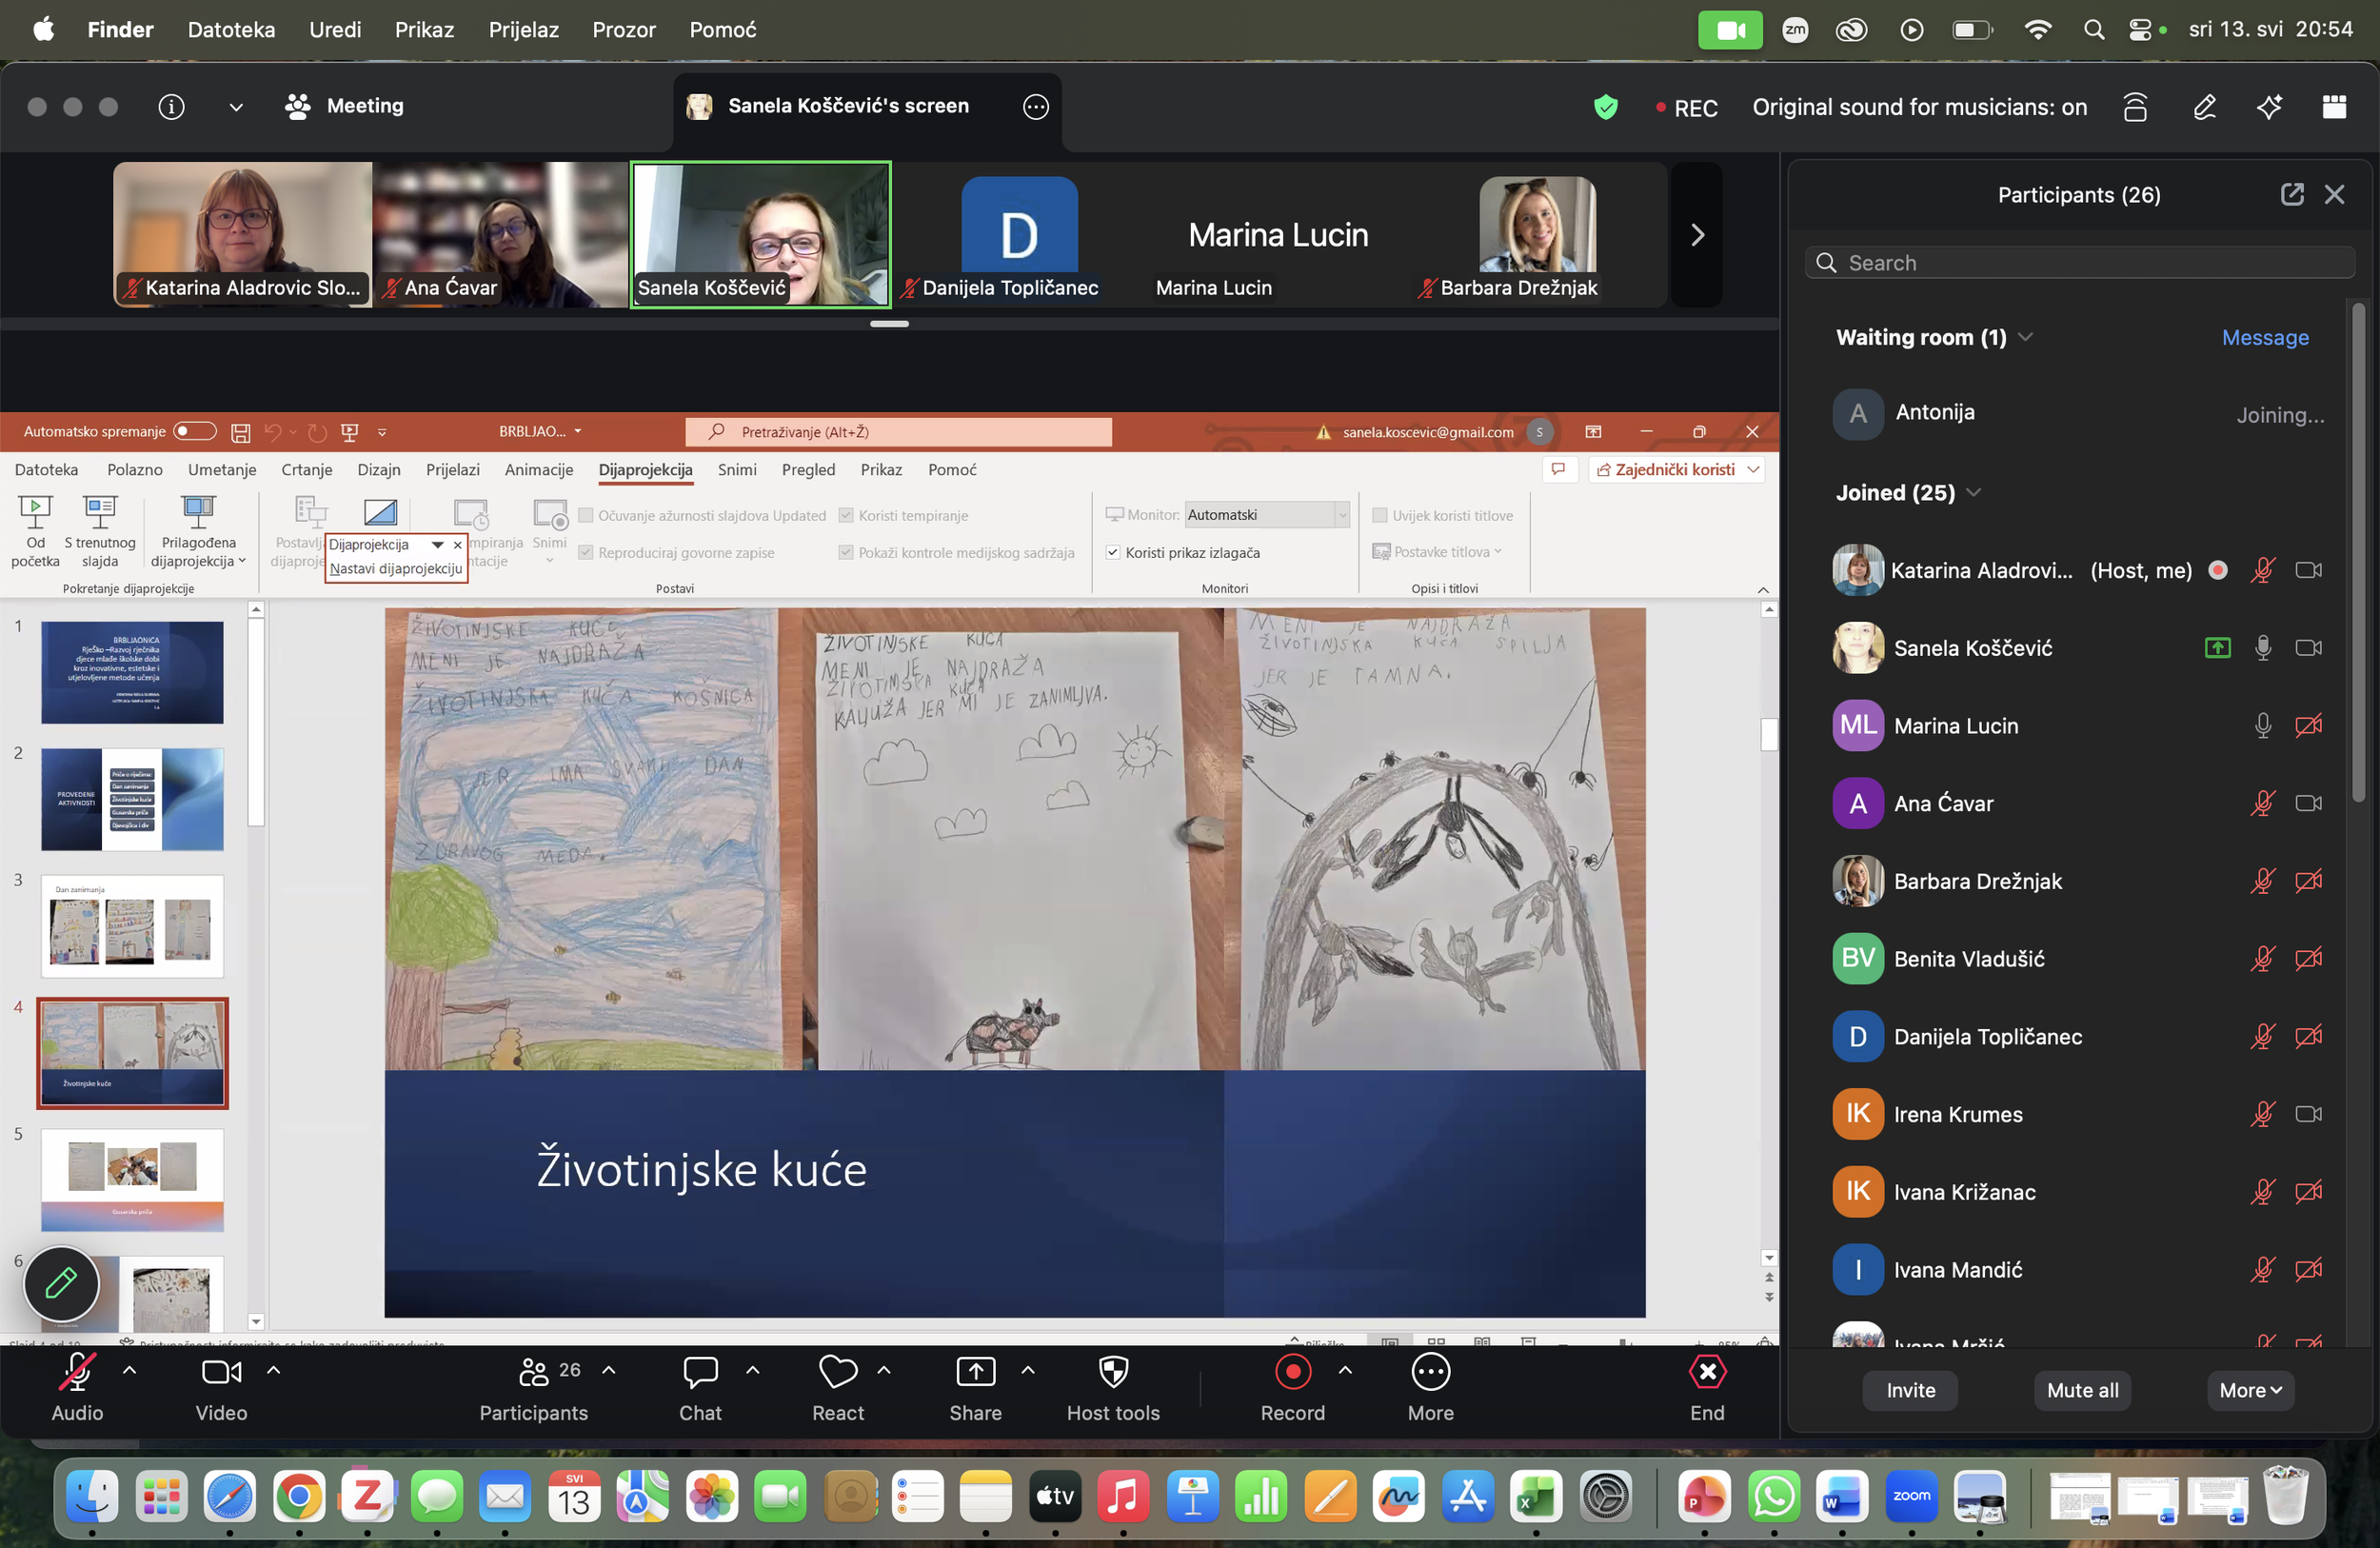
Task: Click the slide thumbnail panel scrollbar
Action: pos(256,720)
